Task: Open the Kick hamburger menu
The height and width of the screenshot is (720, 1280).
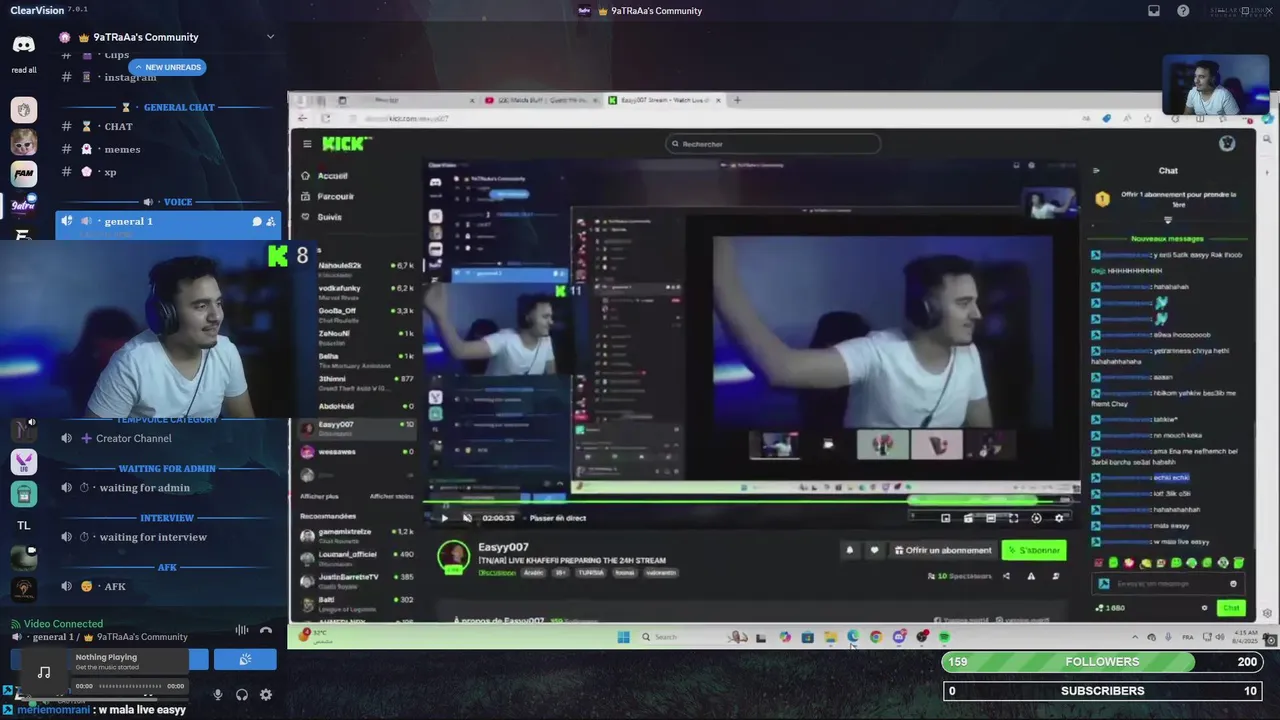Action: pos(307,144)
